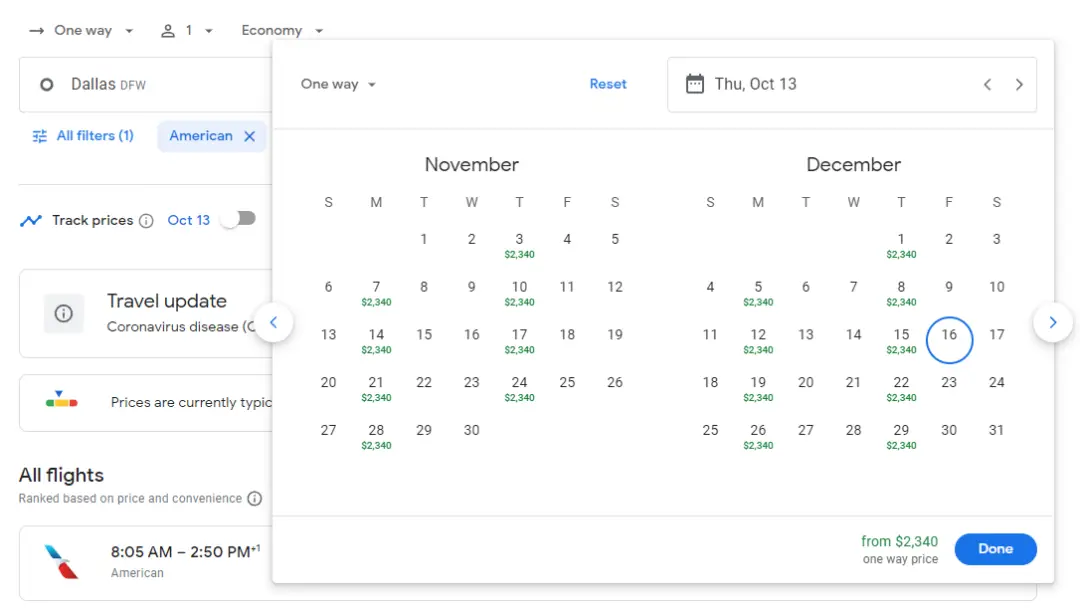Toggle the Track prices switch on

tap(238, 219)
